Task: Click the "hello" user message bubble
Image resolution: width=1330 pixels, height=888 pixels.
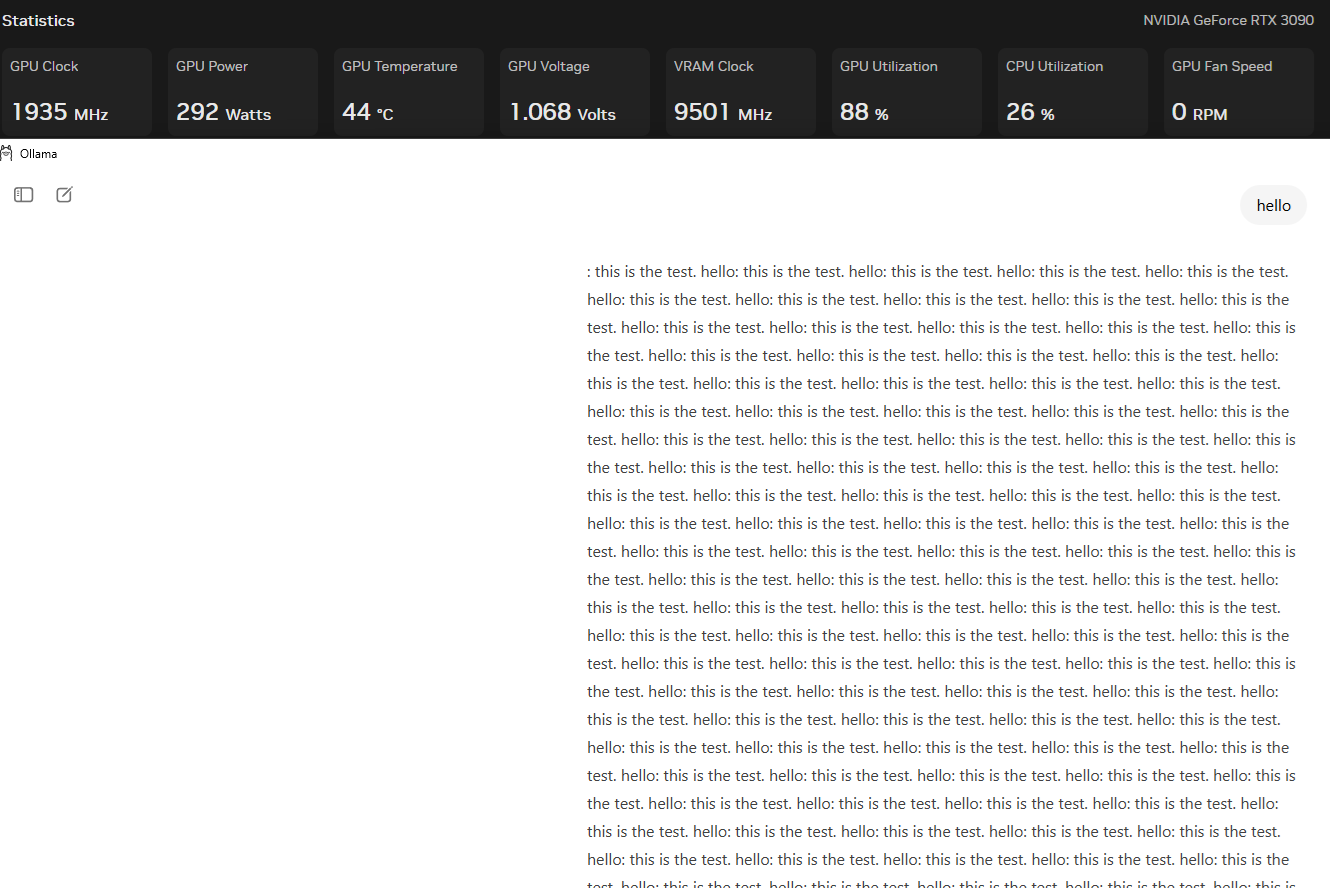Action: (x=1273, y=205)
